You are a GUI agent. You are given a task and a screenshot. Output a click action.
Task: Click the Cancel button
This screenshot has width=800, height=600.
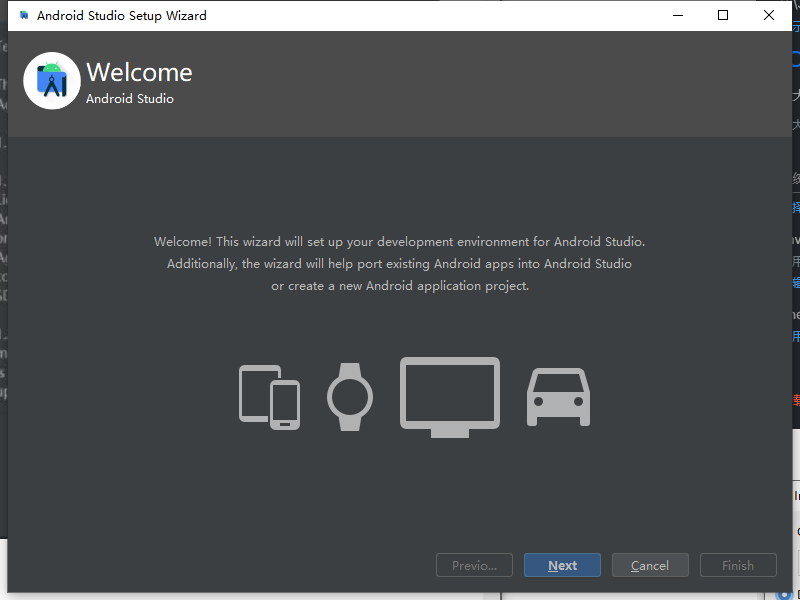tap(650, 565)
